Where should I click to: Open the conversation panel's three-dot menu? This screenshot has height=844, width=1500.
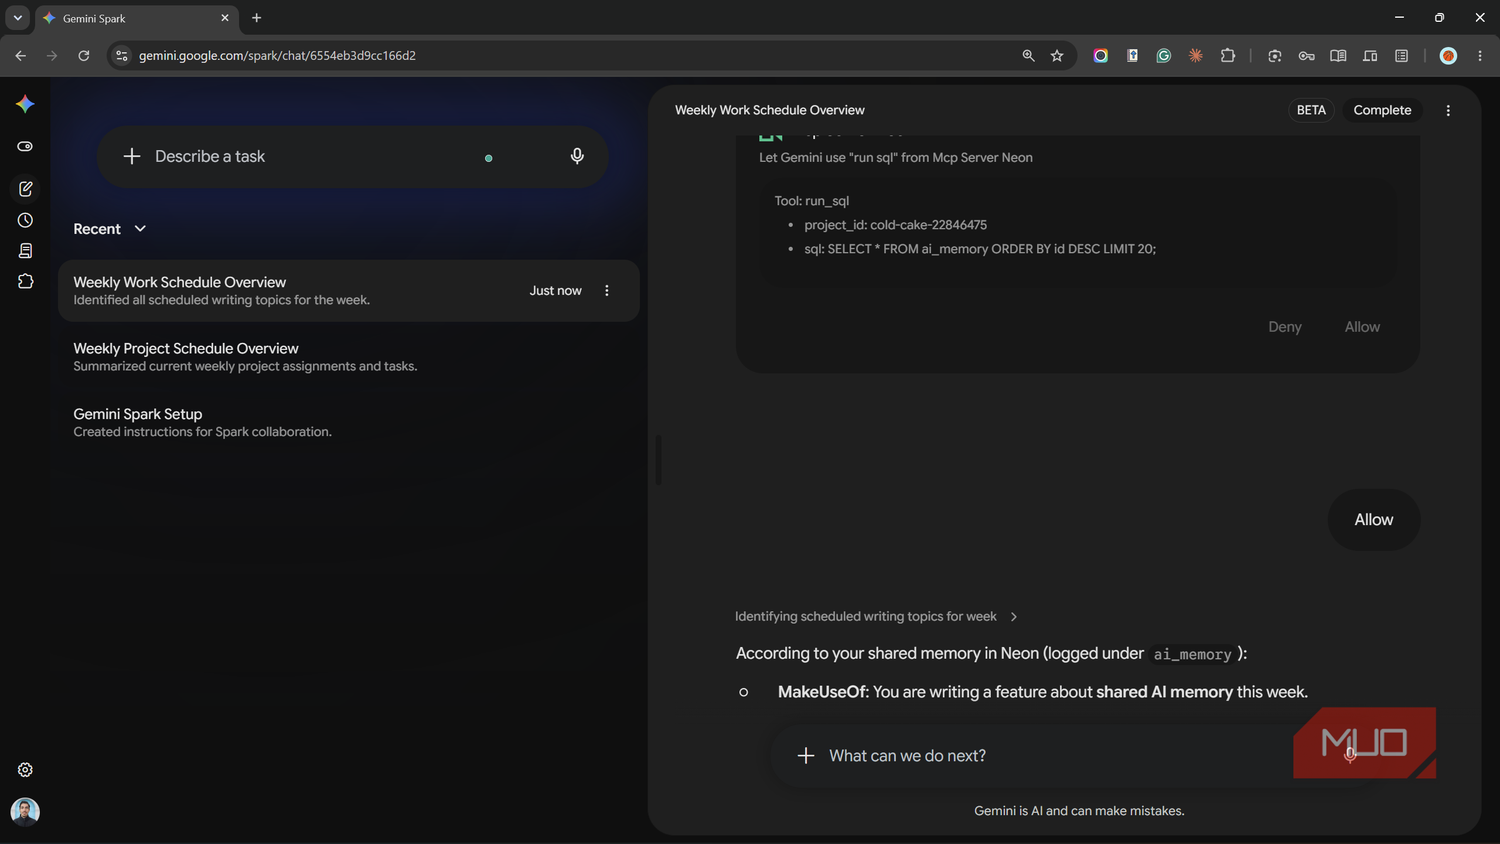(x=1448, y=111)
